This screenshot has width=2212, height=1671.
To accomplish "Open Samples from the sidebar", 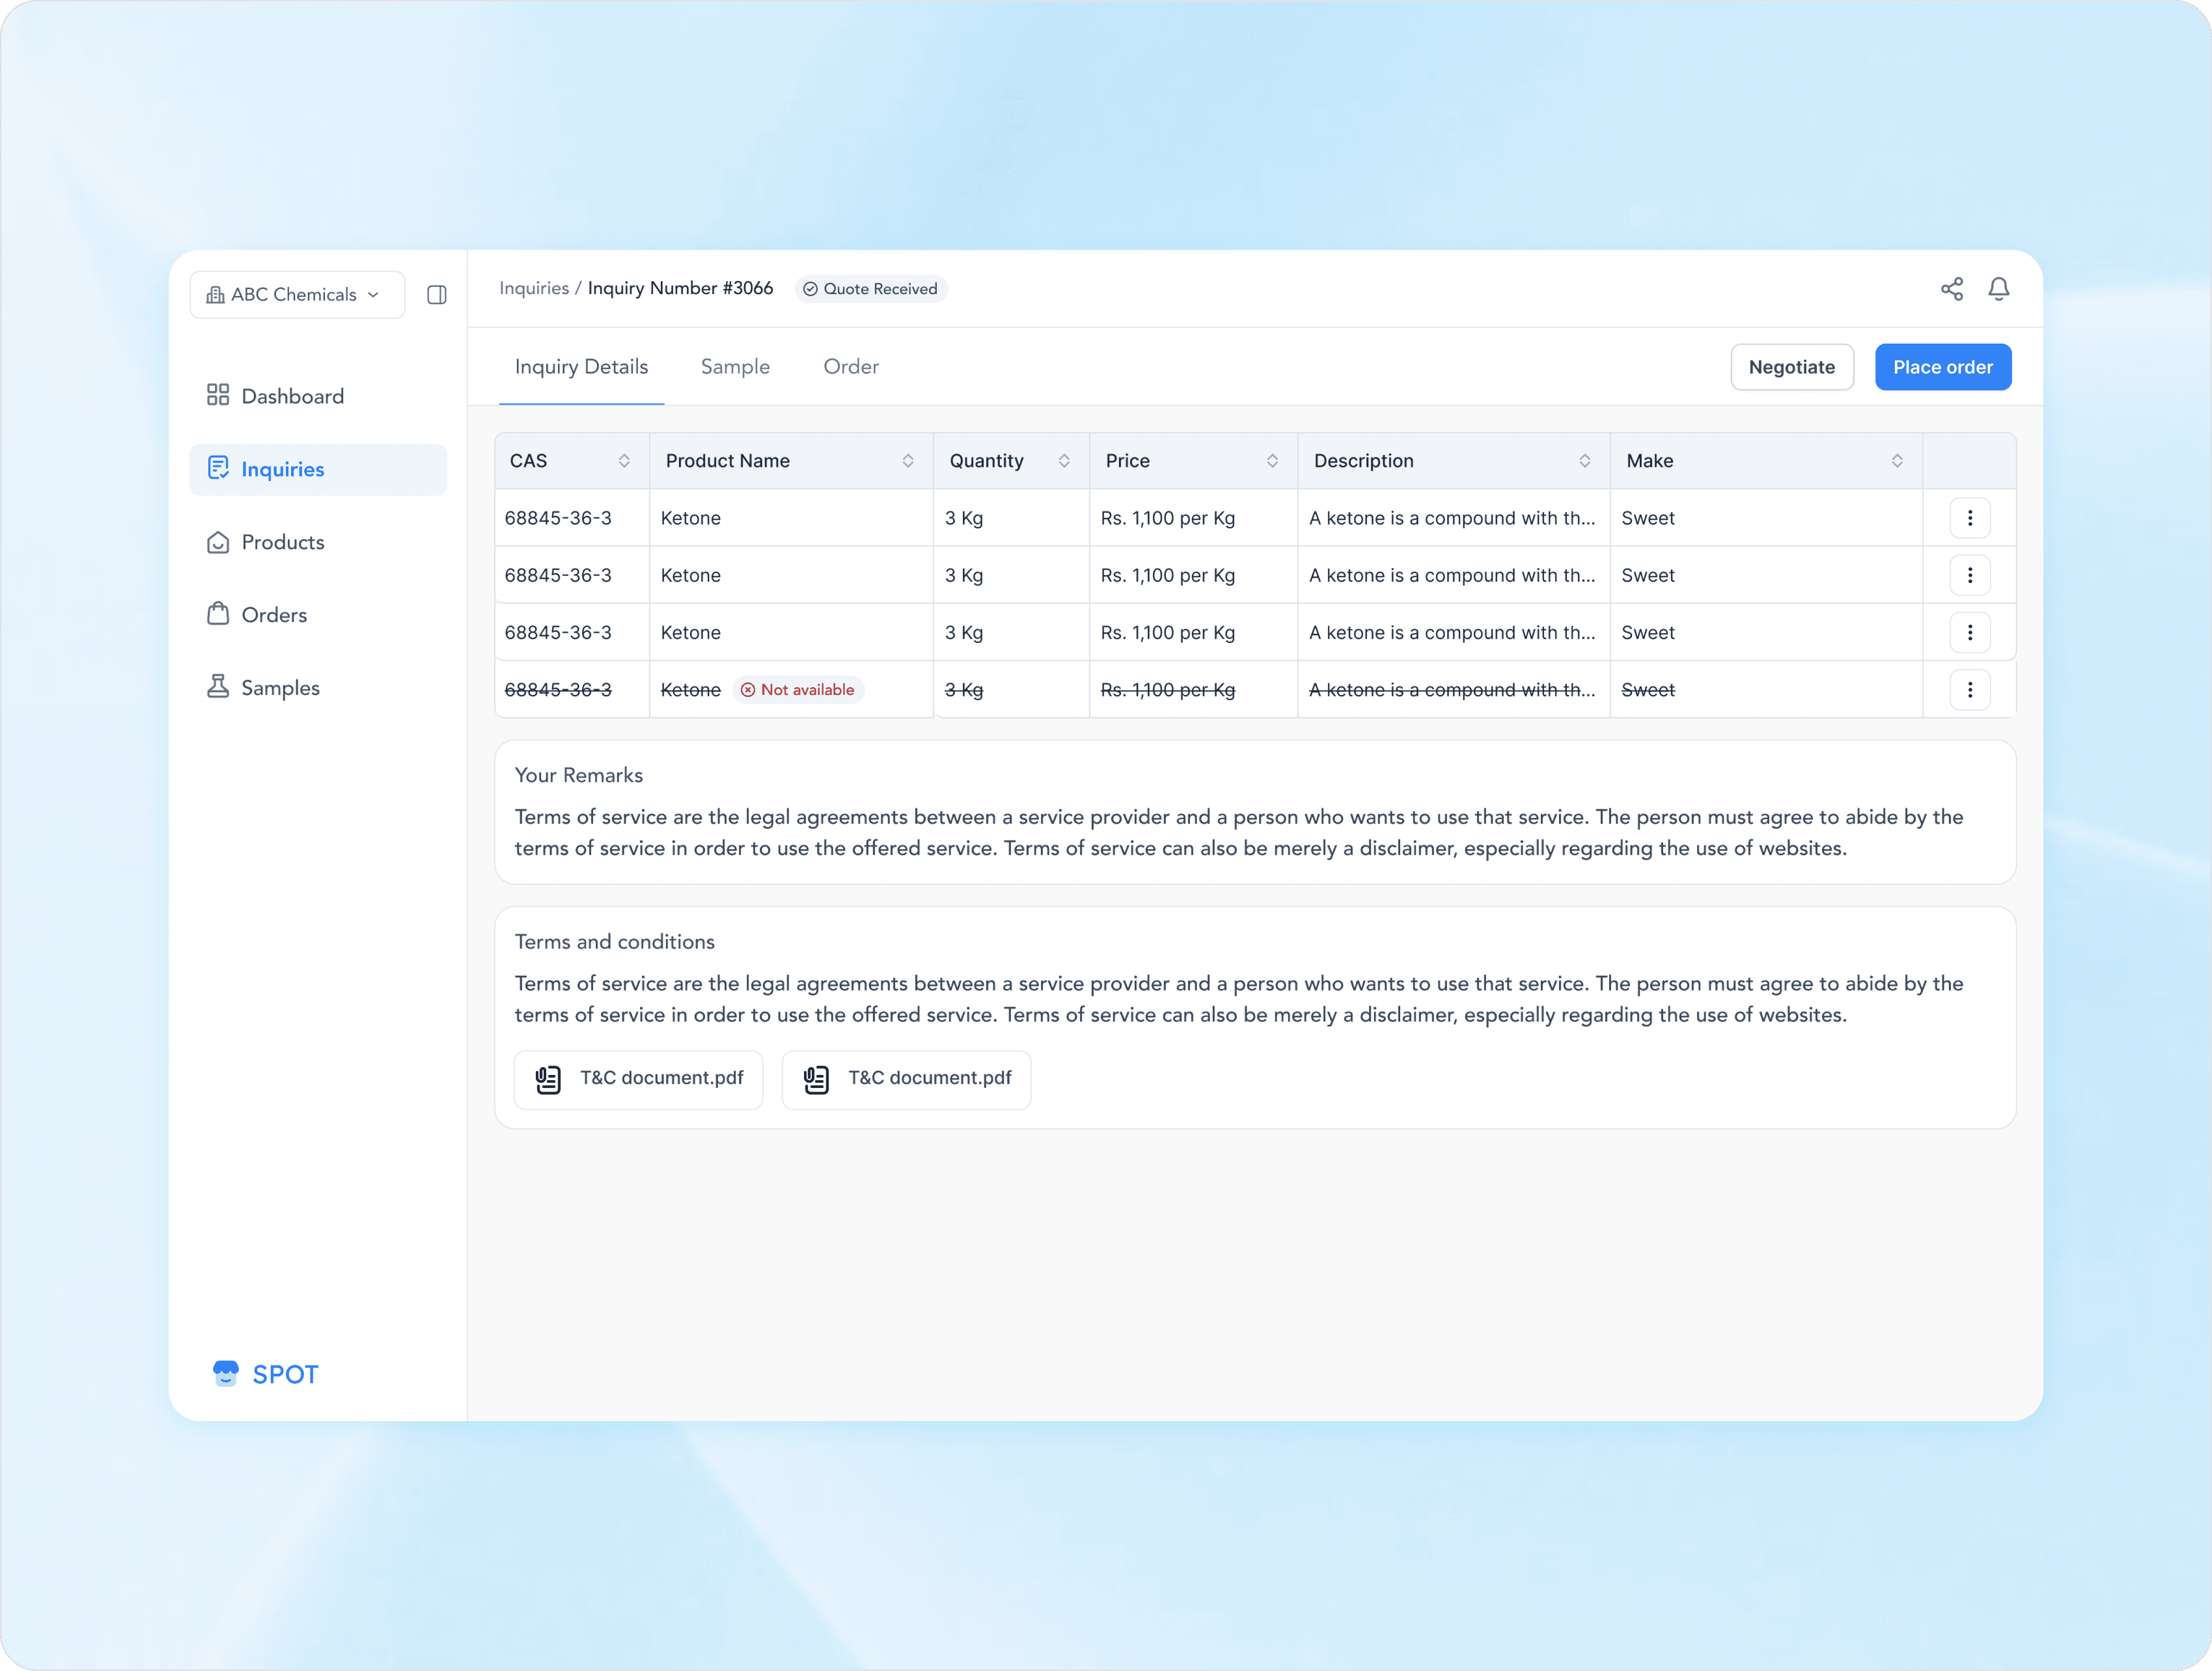I will pyautogui.click(x=279, y=688).
